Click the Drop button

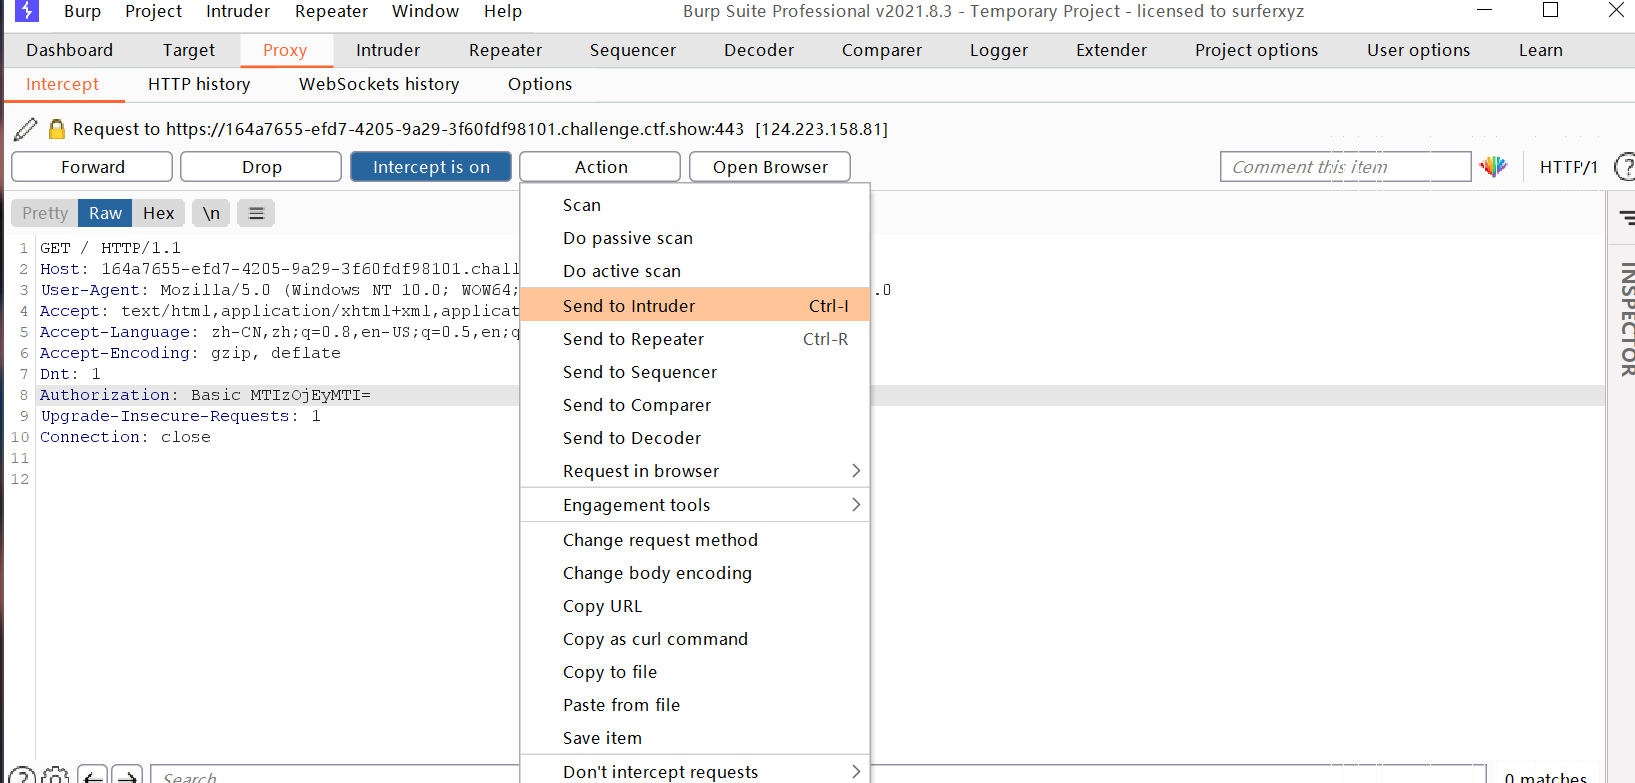[x=261, y=167]
